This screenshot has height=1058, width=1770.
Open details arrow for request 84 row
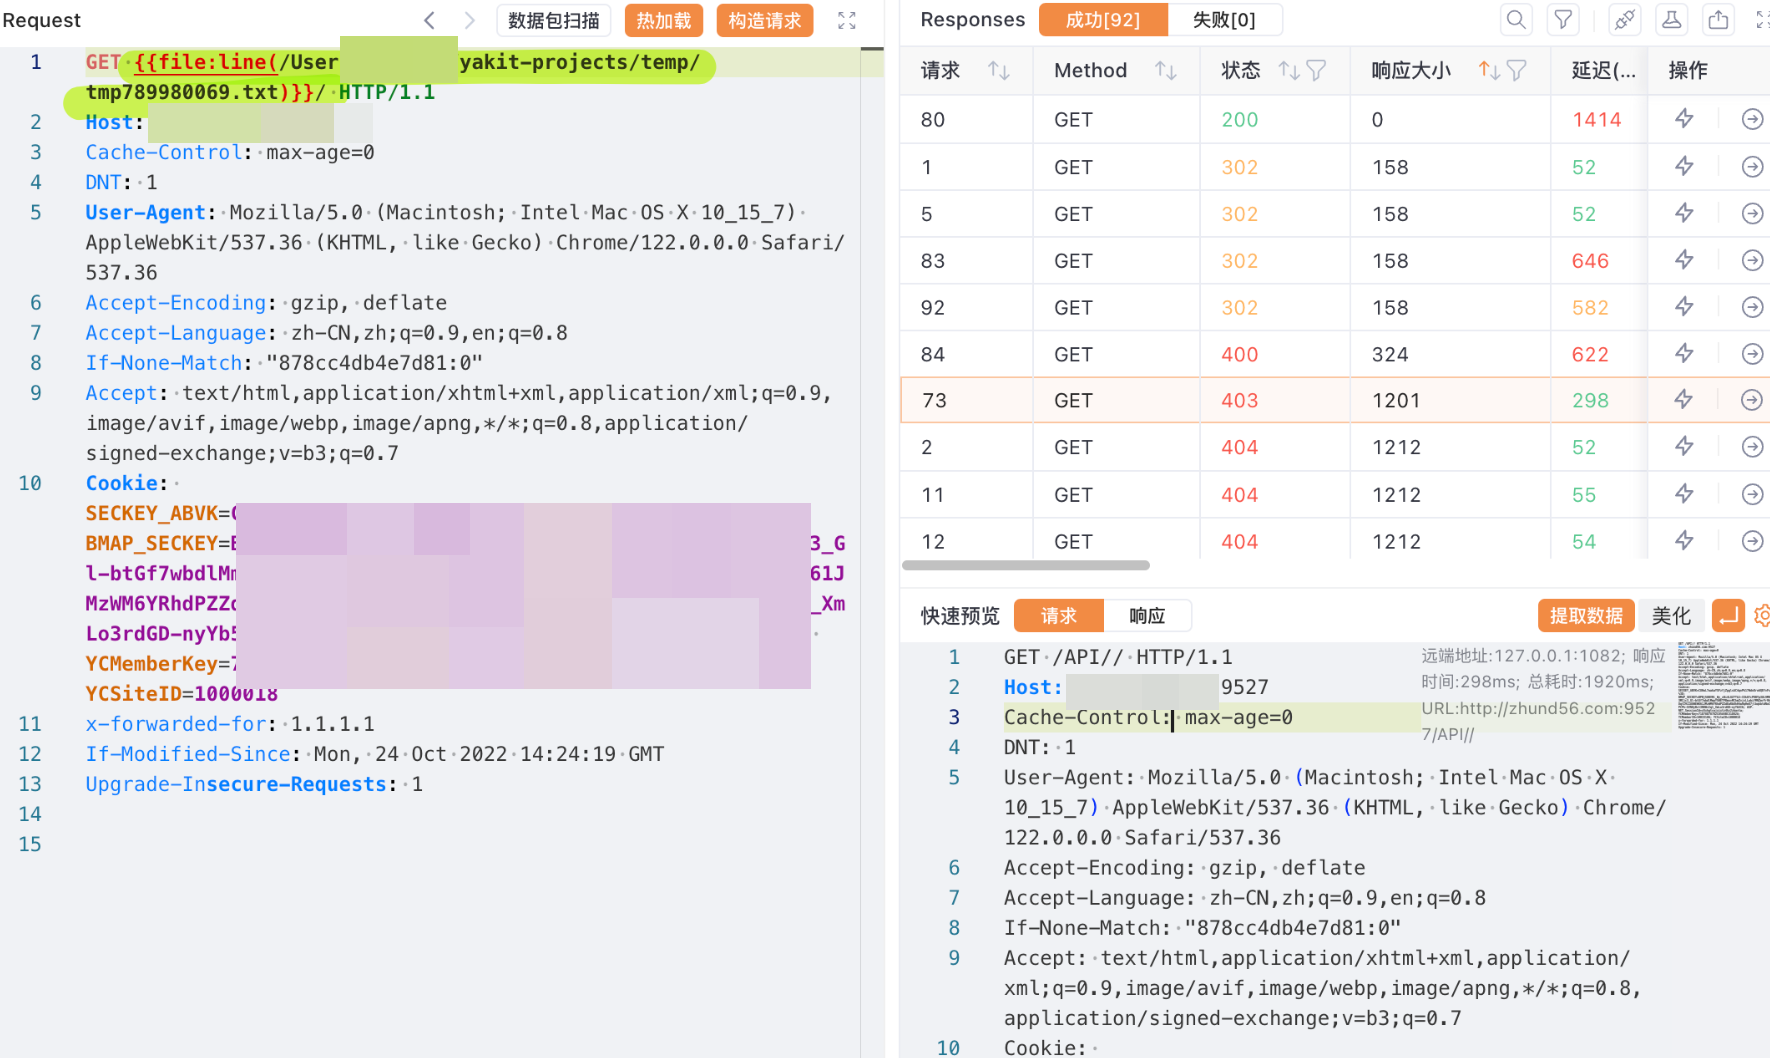(x=1752, y=354)
